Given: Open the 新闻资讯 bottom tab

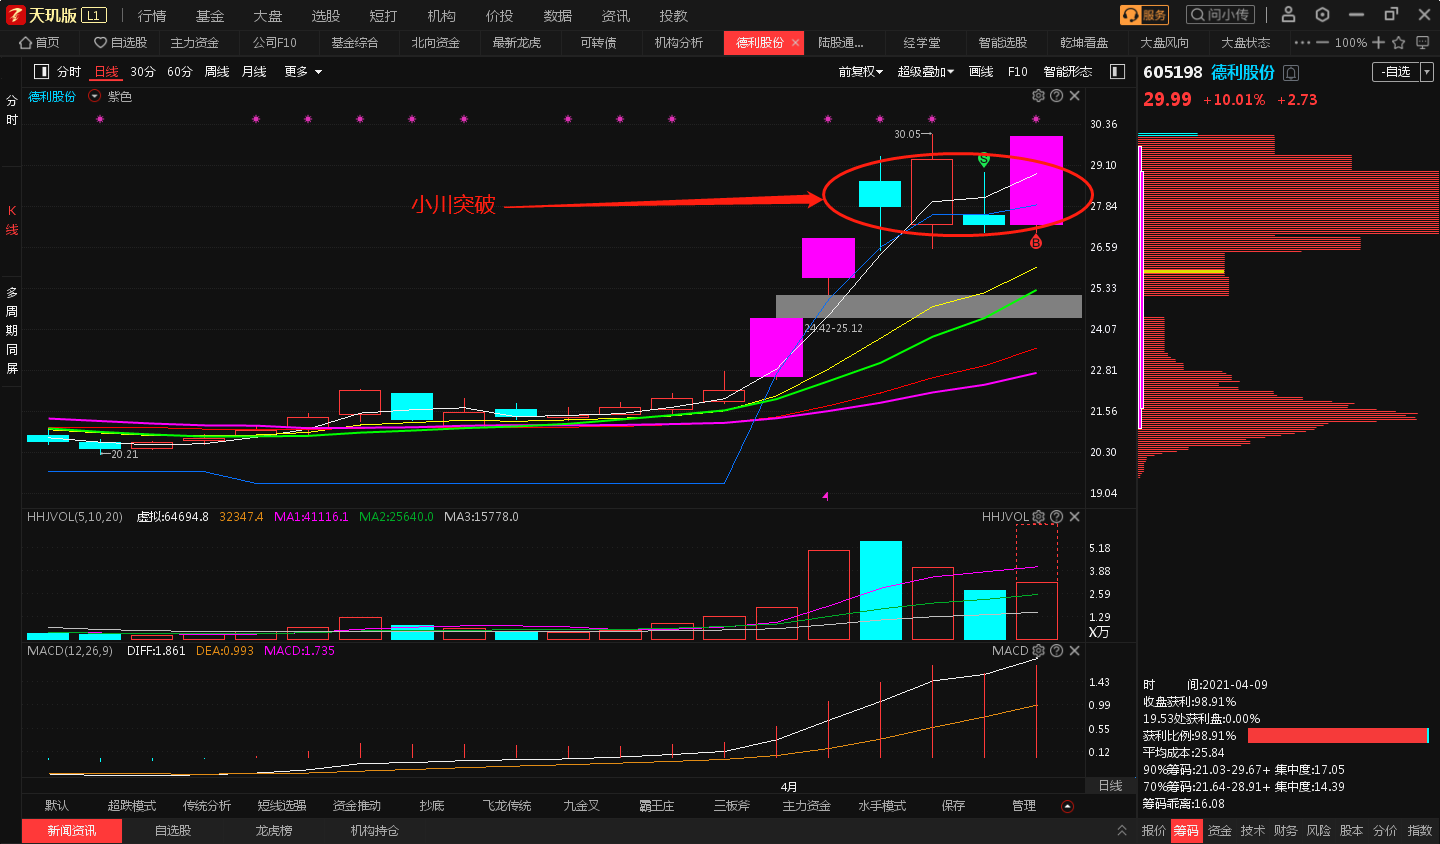Looking at the screenshot, I should (x=72, y=831).
